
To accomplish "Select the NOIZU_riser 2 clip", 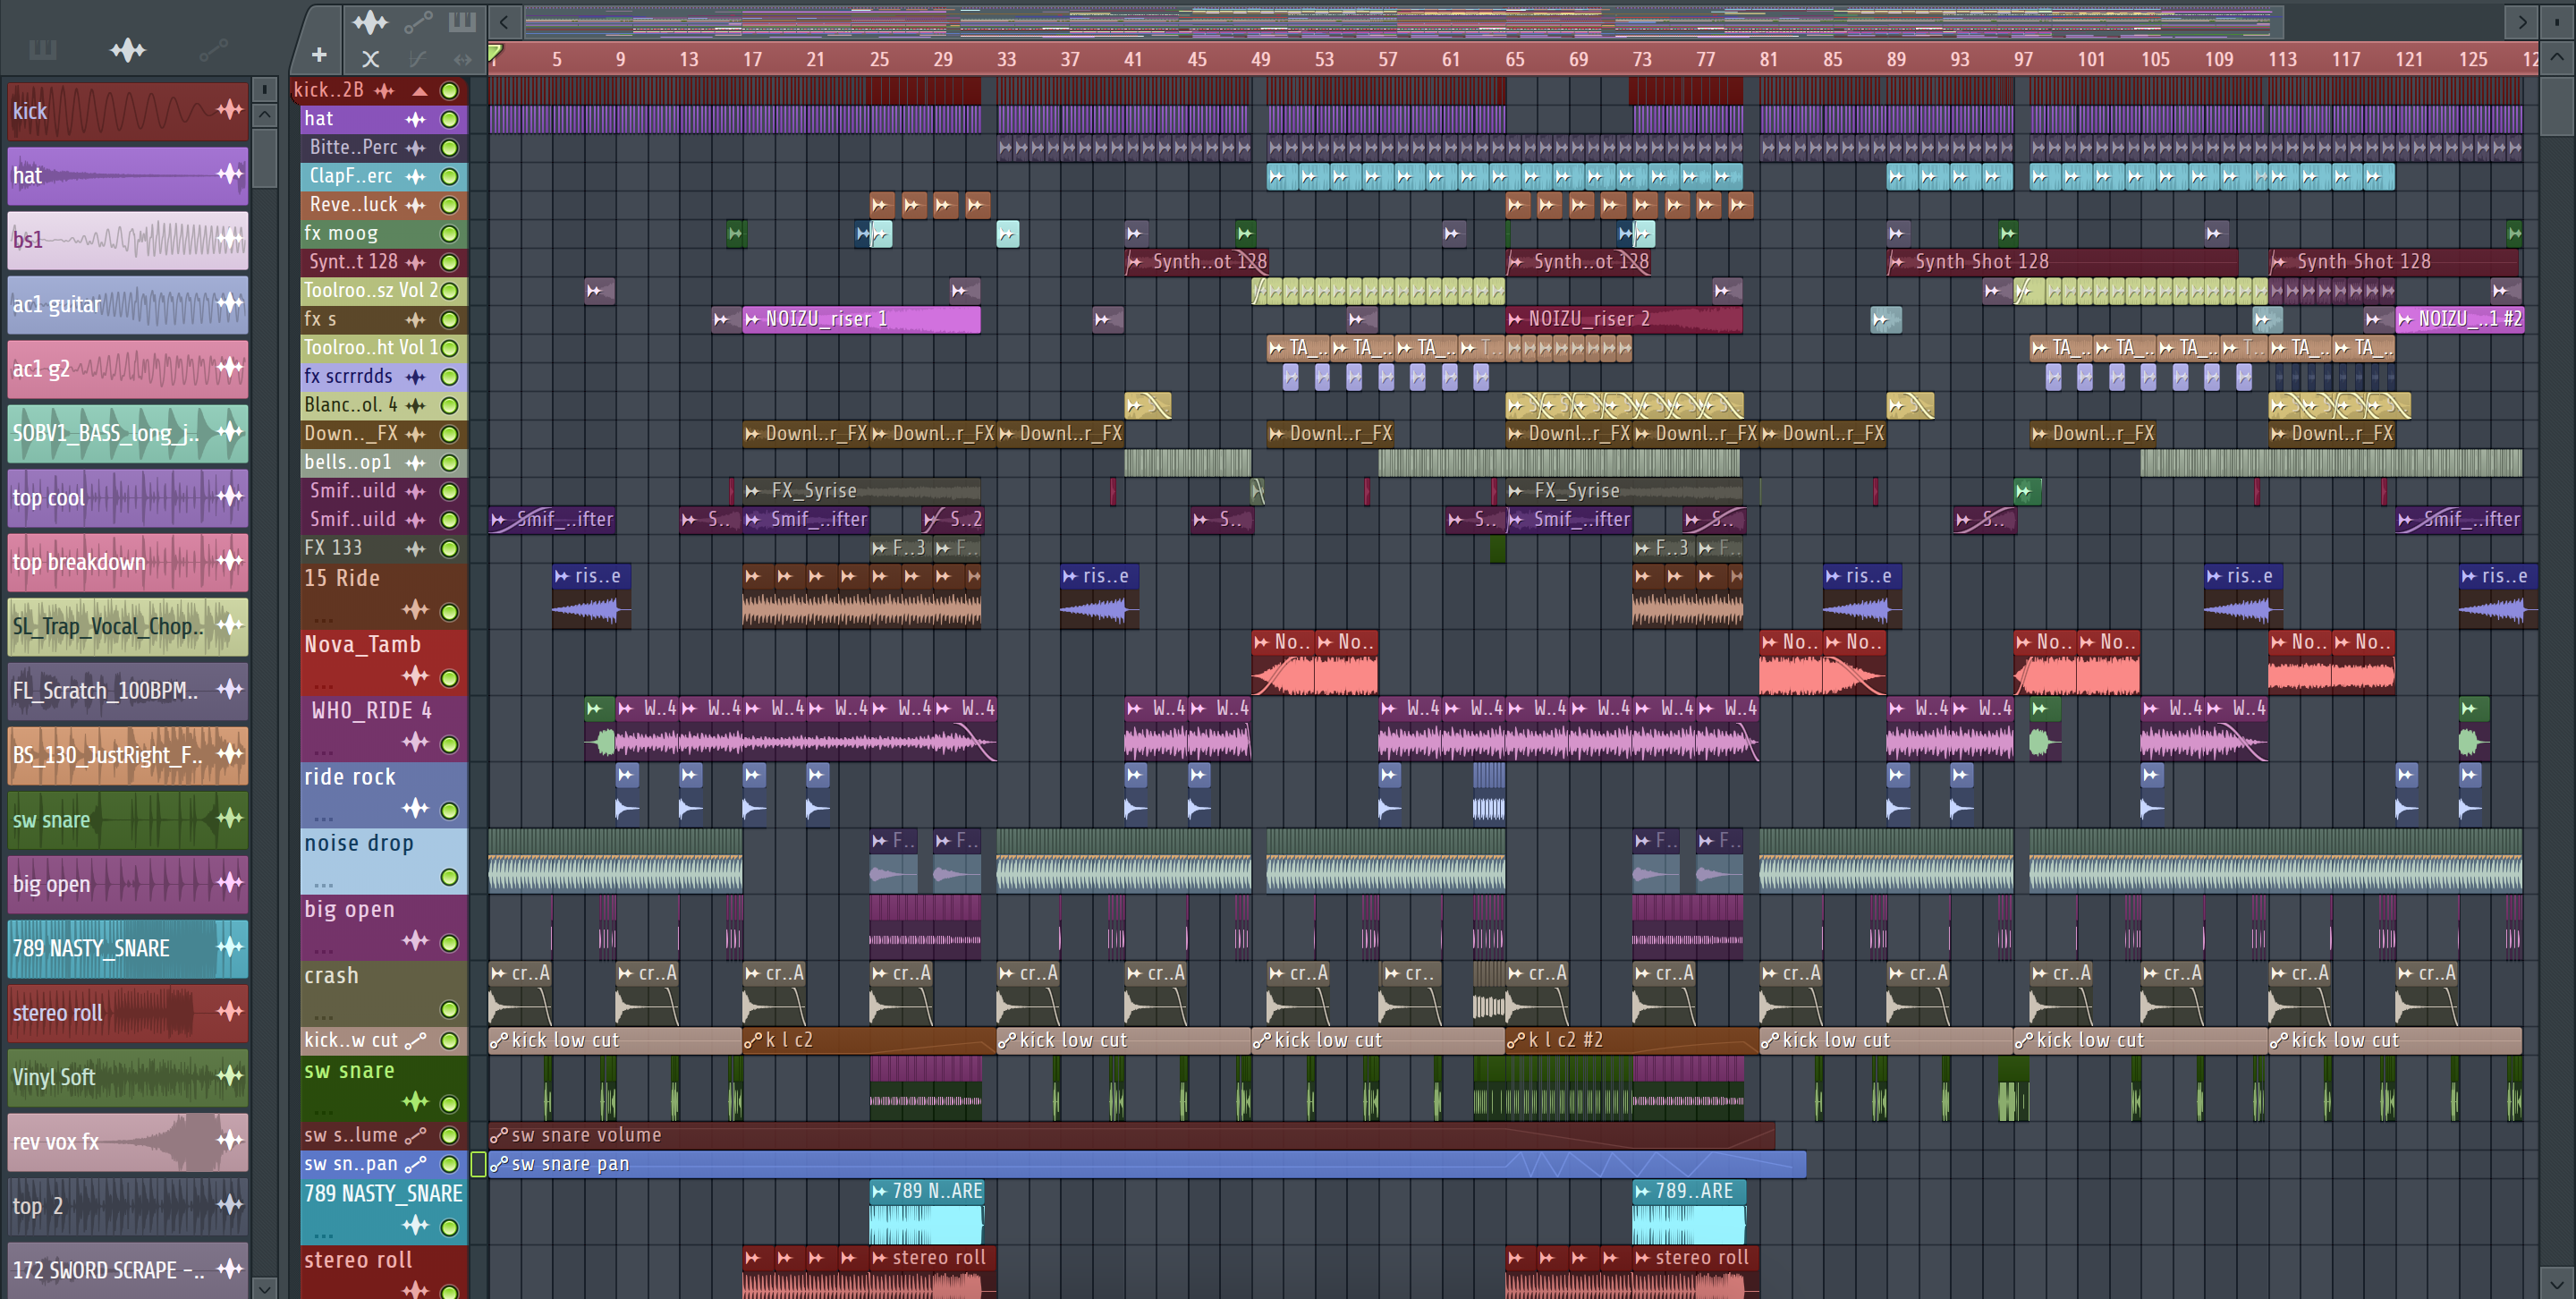I will [x=1624, y=320].
